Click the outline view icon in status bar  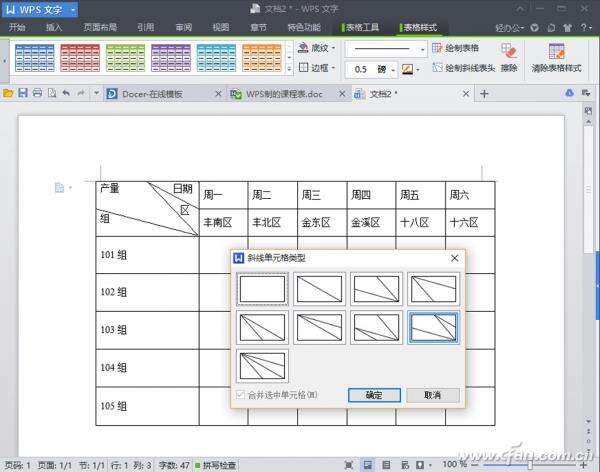(x=386, y=465)
